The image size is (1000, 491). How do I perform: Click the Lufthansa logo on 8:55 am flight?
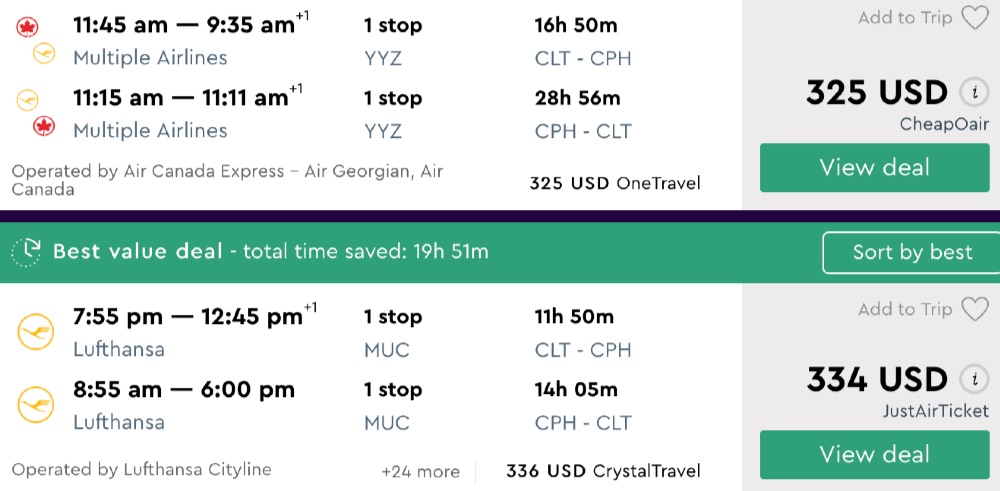pyautogui.click(x=35, y=404)
